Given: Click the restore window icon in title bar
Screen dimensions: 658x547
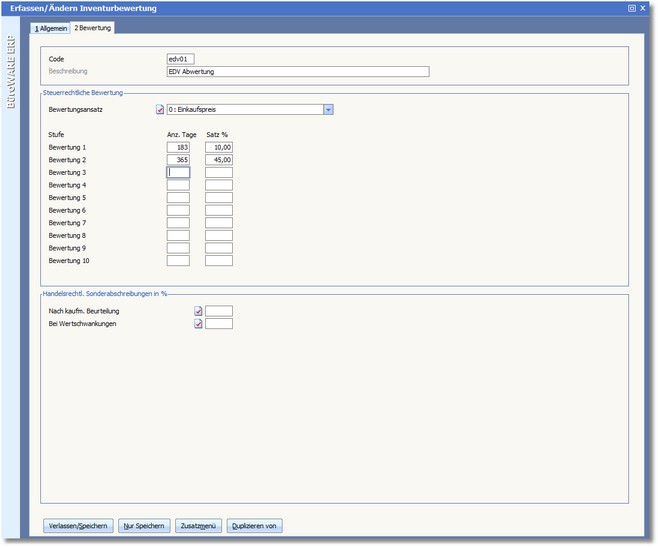Looking at the screenshot, I should point(631,8).
